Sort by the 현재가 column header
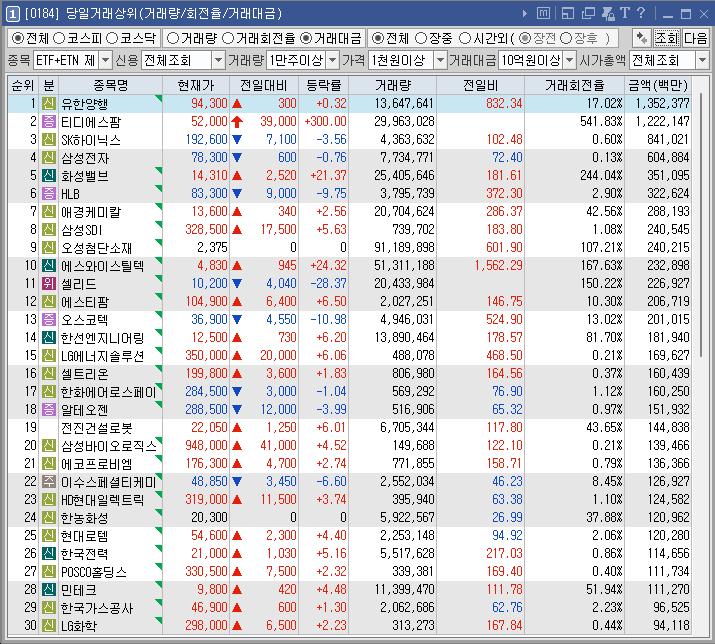This screenshot has height=644, width=715. tap(196, 85)
